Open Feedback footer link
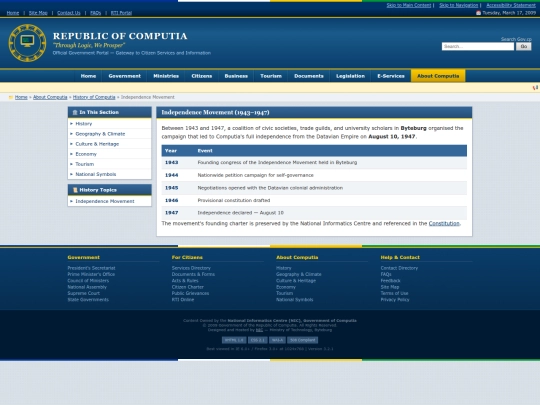The height and width of the screenshot is (405, 540). [391, 281]
